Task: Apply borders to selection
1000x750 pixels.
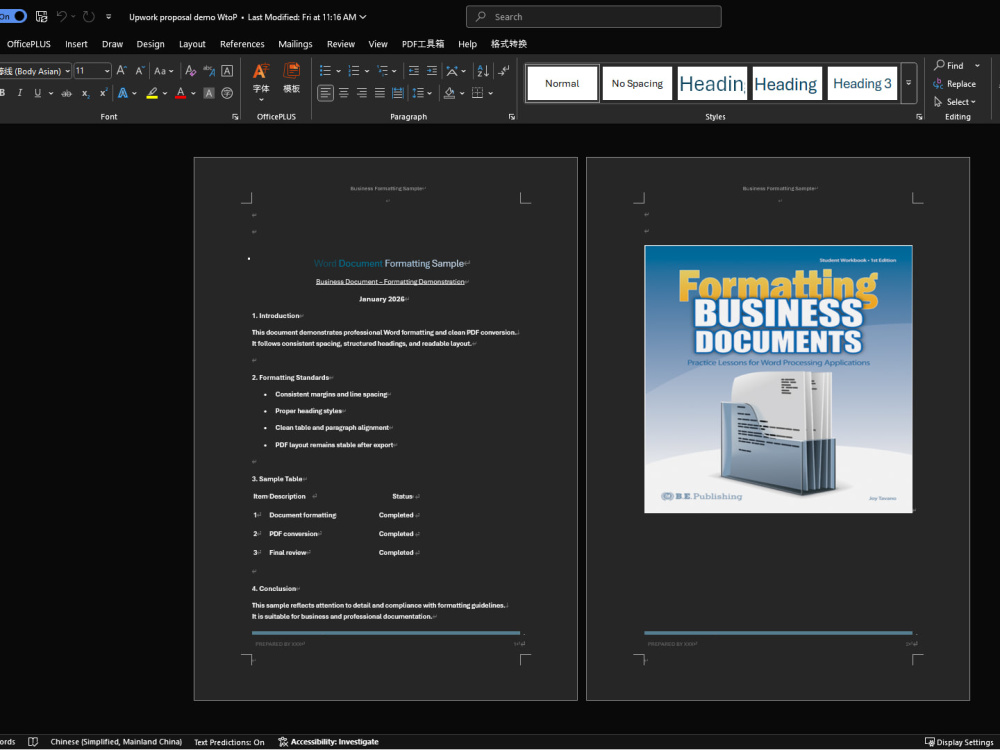Action: [x=477, y=93]
